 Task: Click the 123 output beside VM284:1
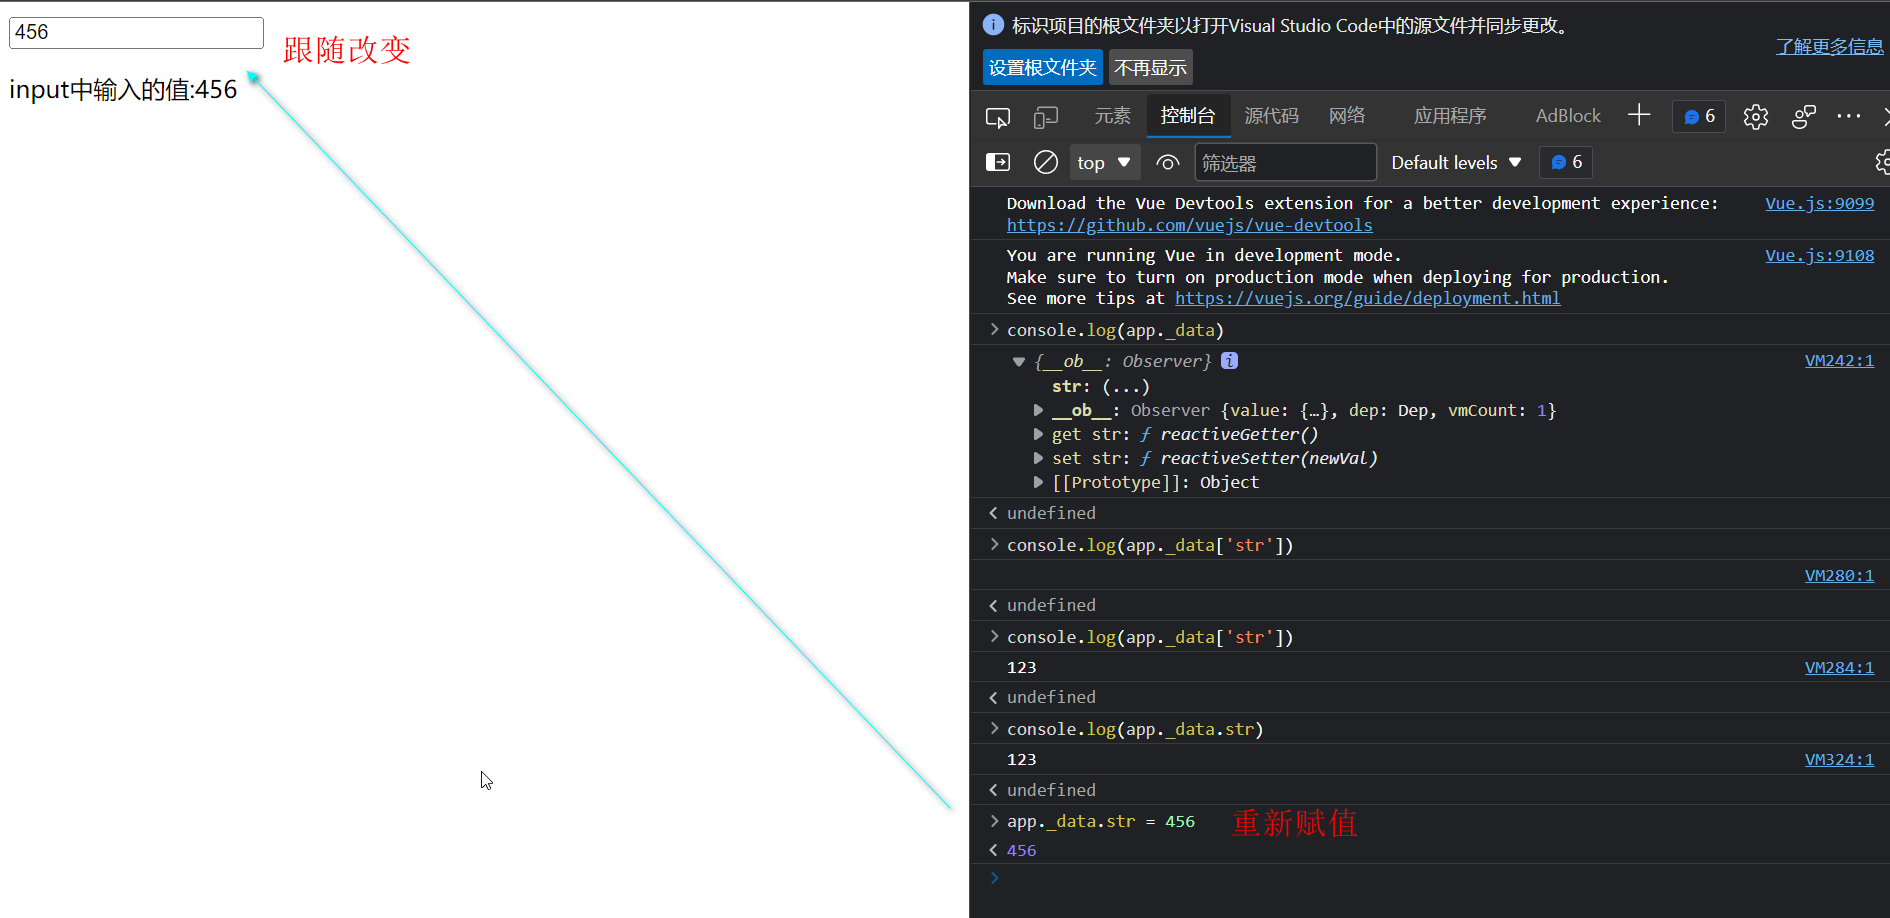tap(1021, 667)
